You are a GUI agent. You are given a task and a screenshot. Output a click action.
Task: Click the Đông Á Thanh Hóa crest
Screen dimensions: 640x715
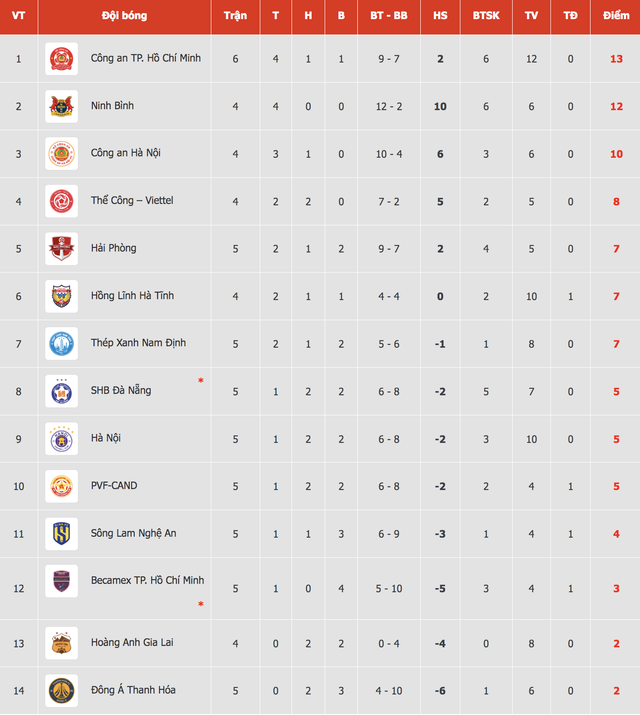click(61, 690)
